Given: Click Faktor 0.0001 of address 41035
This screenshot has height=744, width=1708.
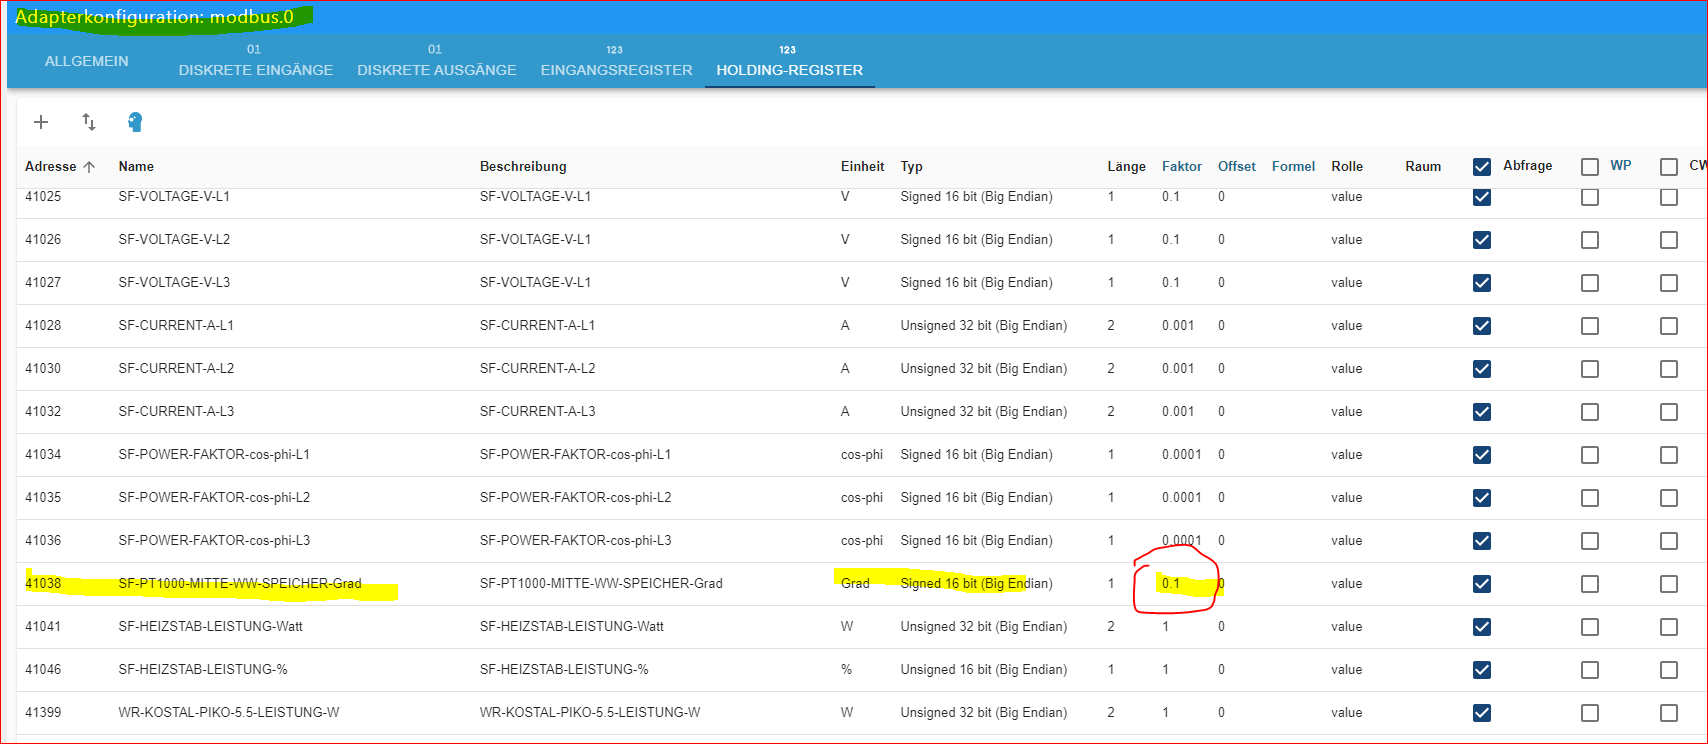Looking at the screenshot, I should [x=1182, y=497].
